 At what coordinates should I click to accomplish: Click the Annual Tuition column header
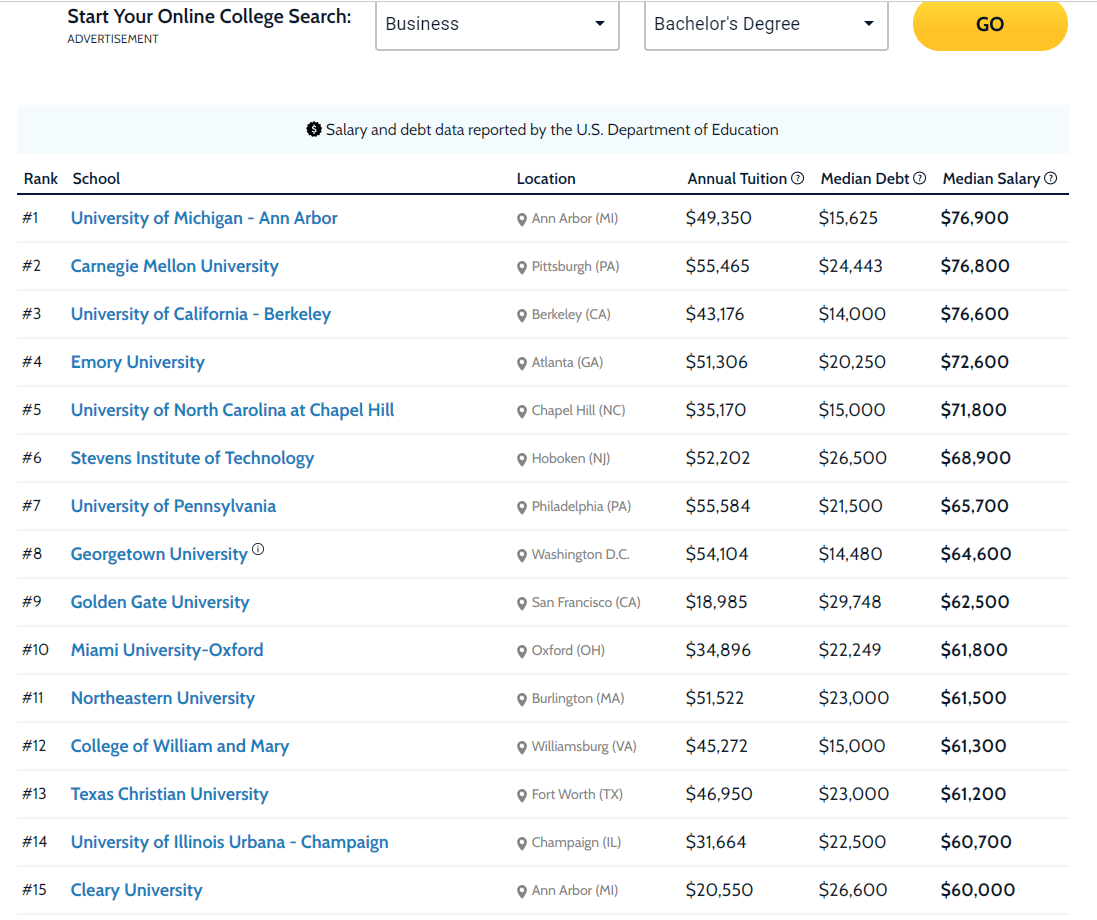[x=737, y=178]
